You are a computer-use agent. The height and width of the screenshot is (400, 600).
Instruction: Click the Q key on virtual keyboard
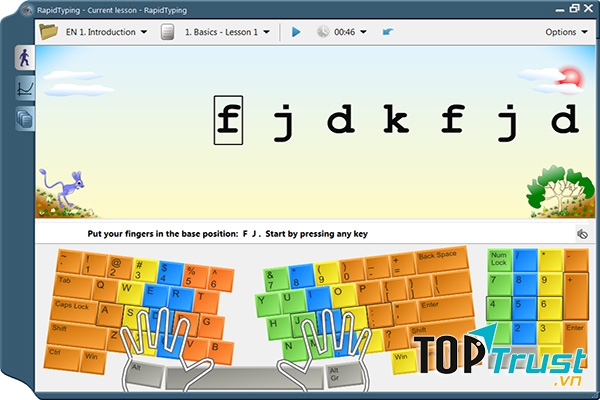click(x=104, y=289)
